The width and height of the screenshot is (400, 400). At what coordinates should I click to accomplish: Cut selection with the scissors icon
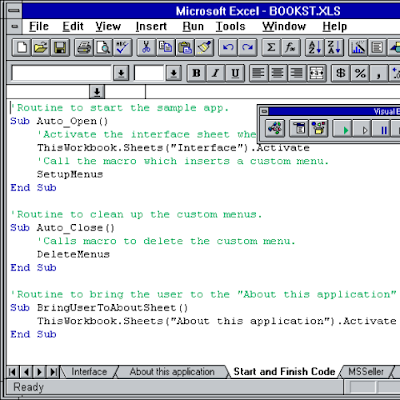(x=146, y=48)
